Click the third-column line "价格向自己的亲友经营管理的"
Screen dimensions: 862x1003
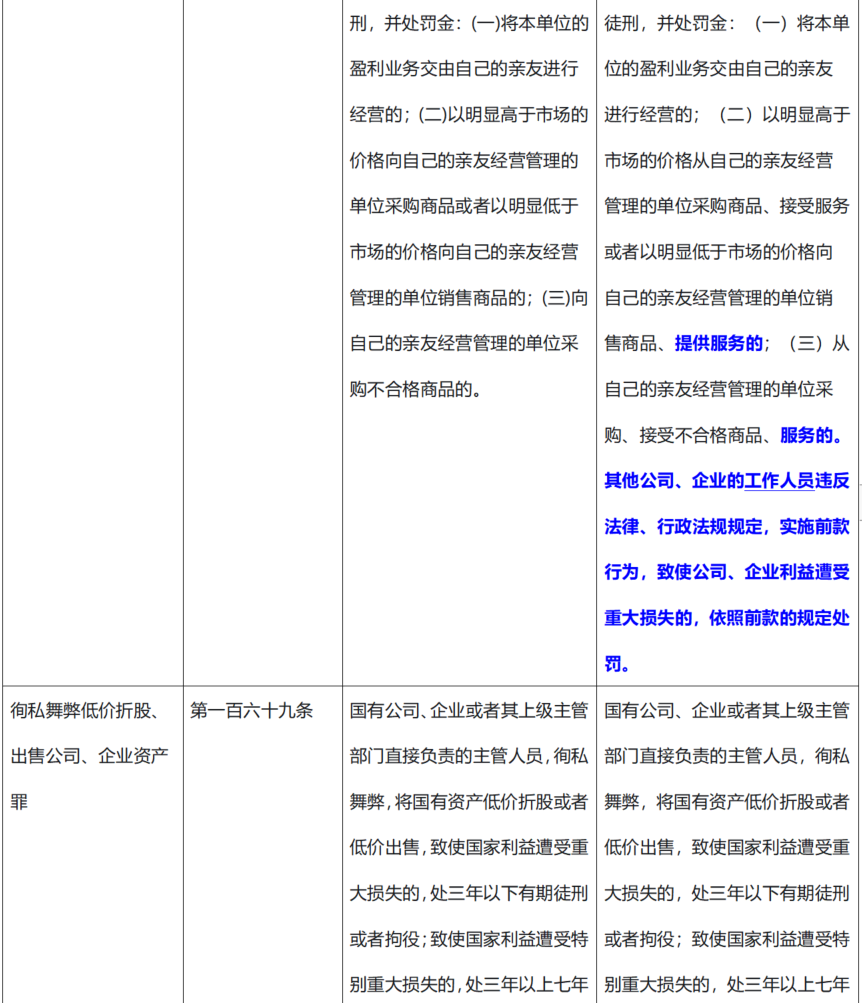click(464, 161)
